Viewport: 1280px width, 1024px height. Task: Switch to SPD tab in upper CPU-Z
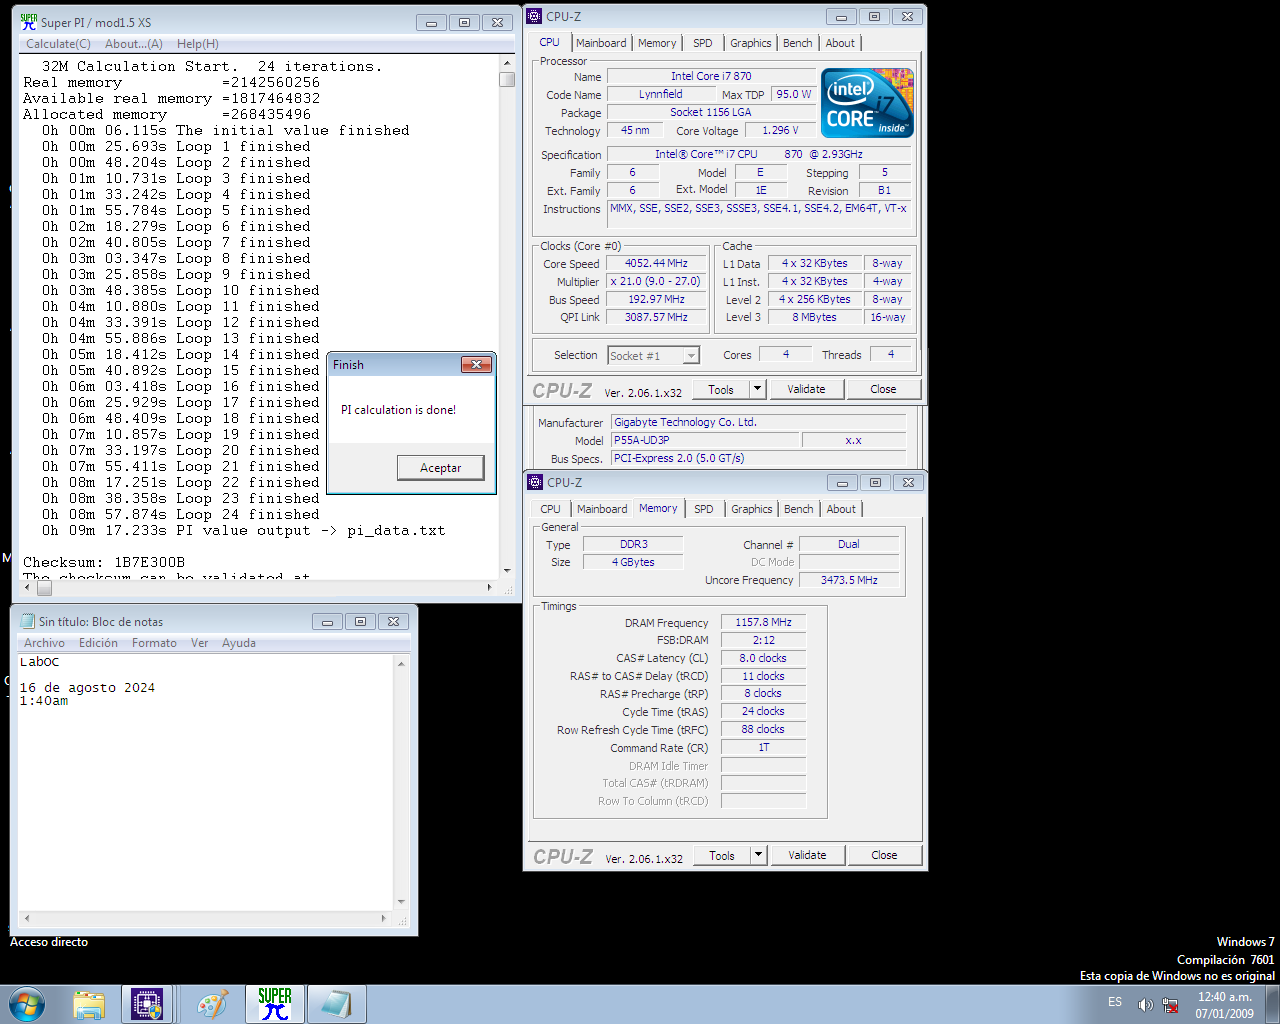coord(703,43)
